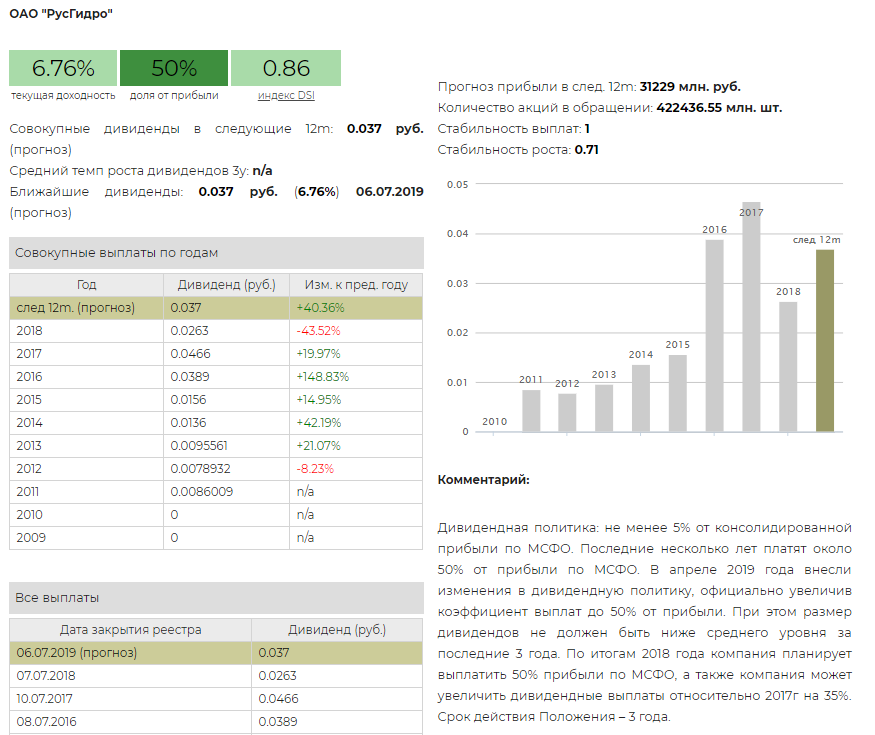Image resolution: width=875 pixels, height=735 pixels.
Task: Click the Изм. к пред. году column header
Action: point(356,285)
